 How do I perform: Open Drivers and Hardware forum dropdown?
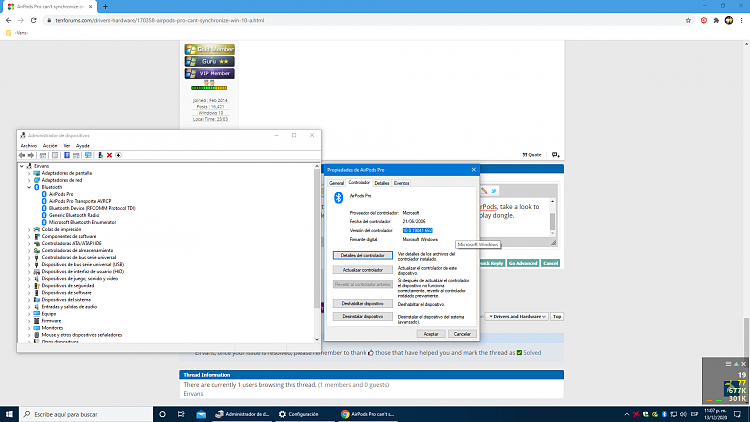517,317
